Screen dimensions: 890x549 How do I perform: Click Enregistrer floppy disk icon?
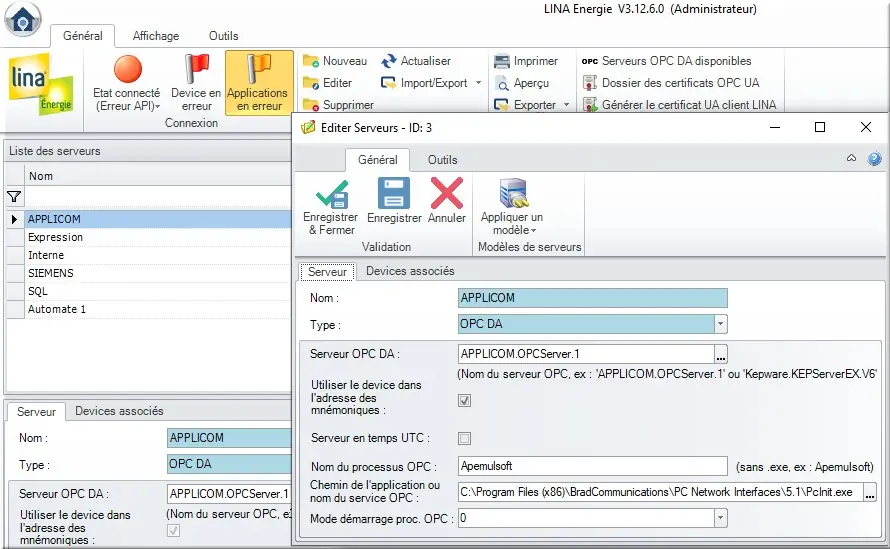pyautogui.click(x=393, y=193)
